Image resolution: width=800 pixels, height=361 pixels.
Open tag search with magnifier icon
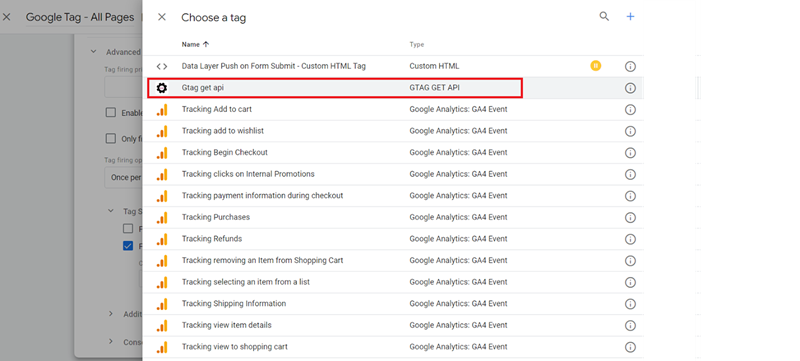coord(604,16)
